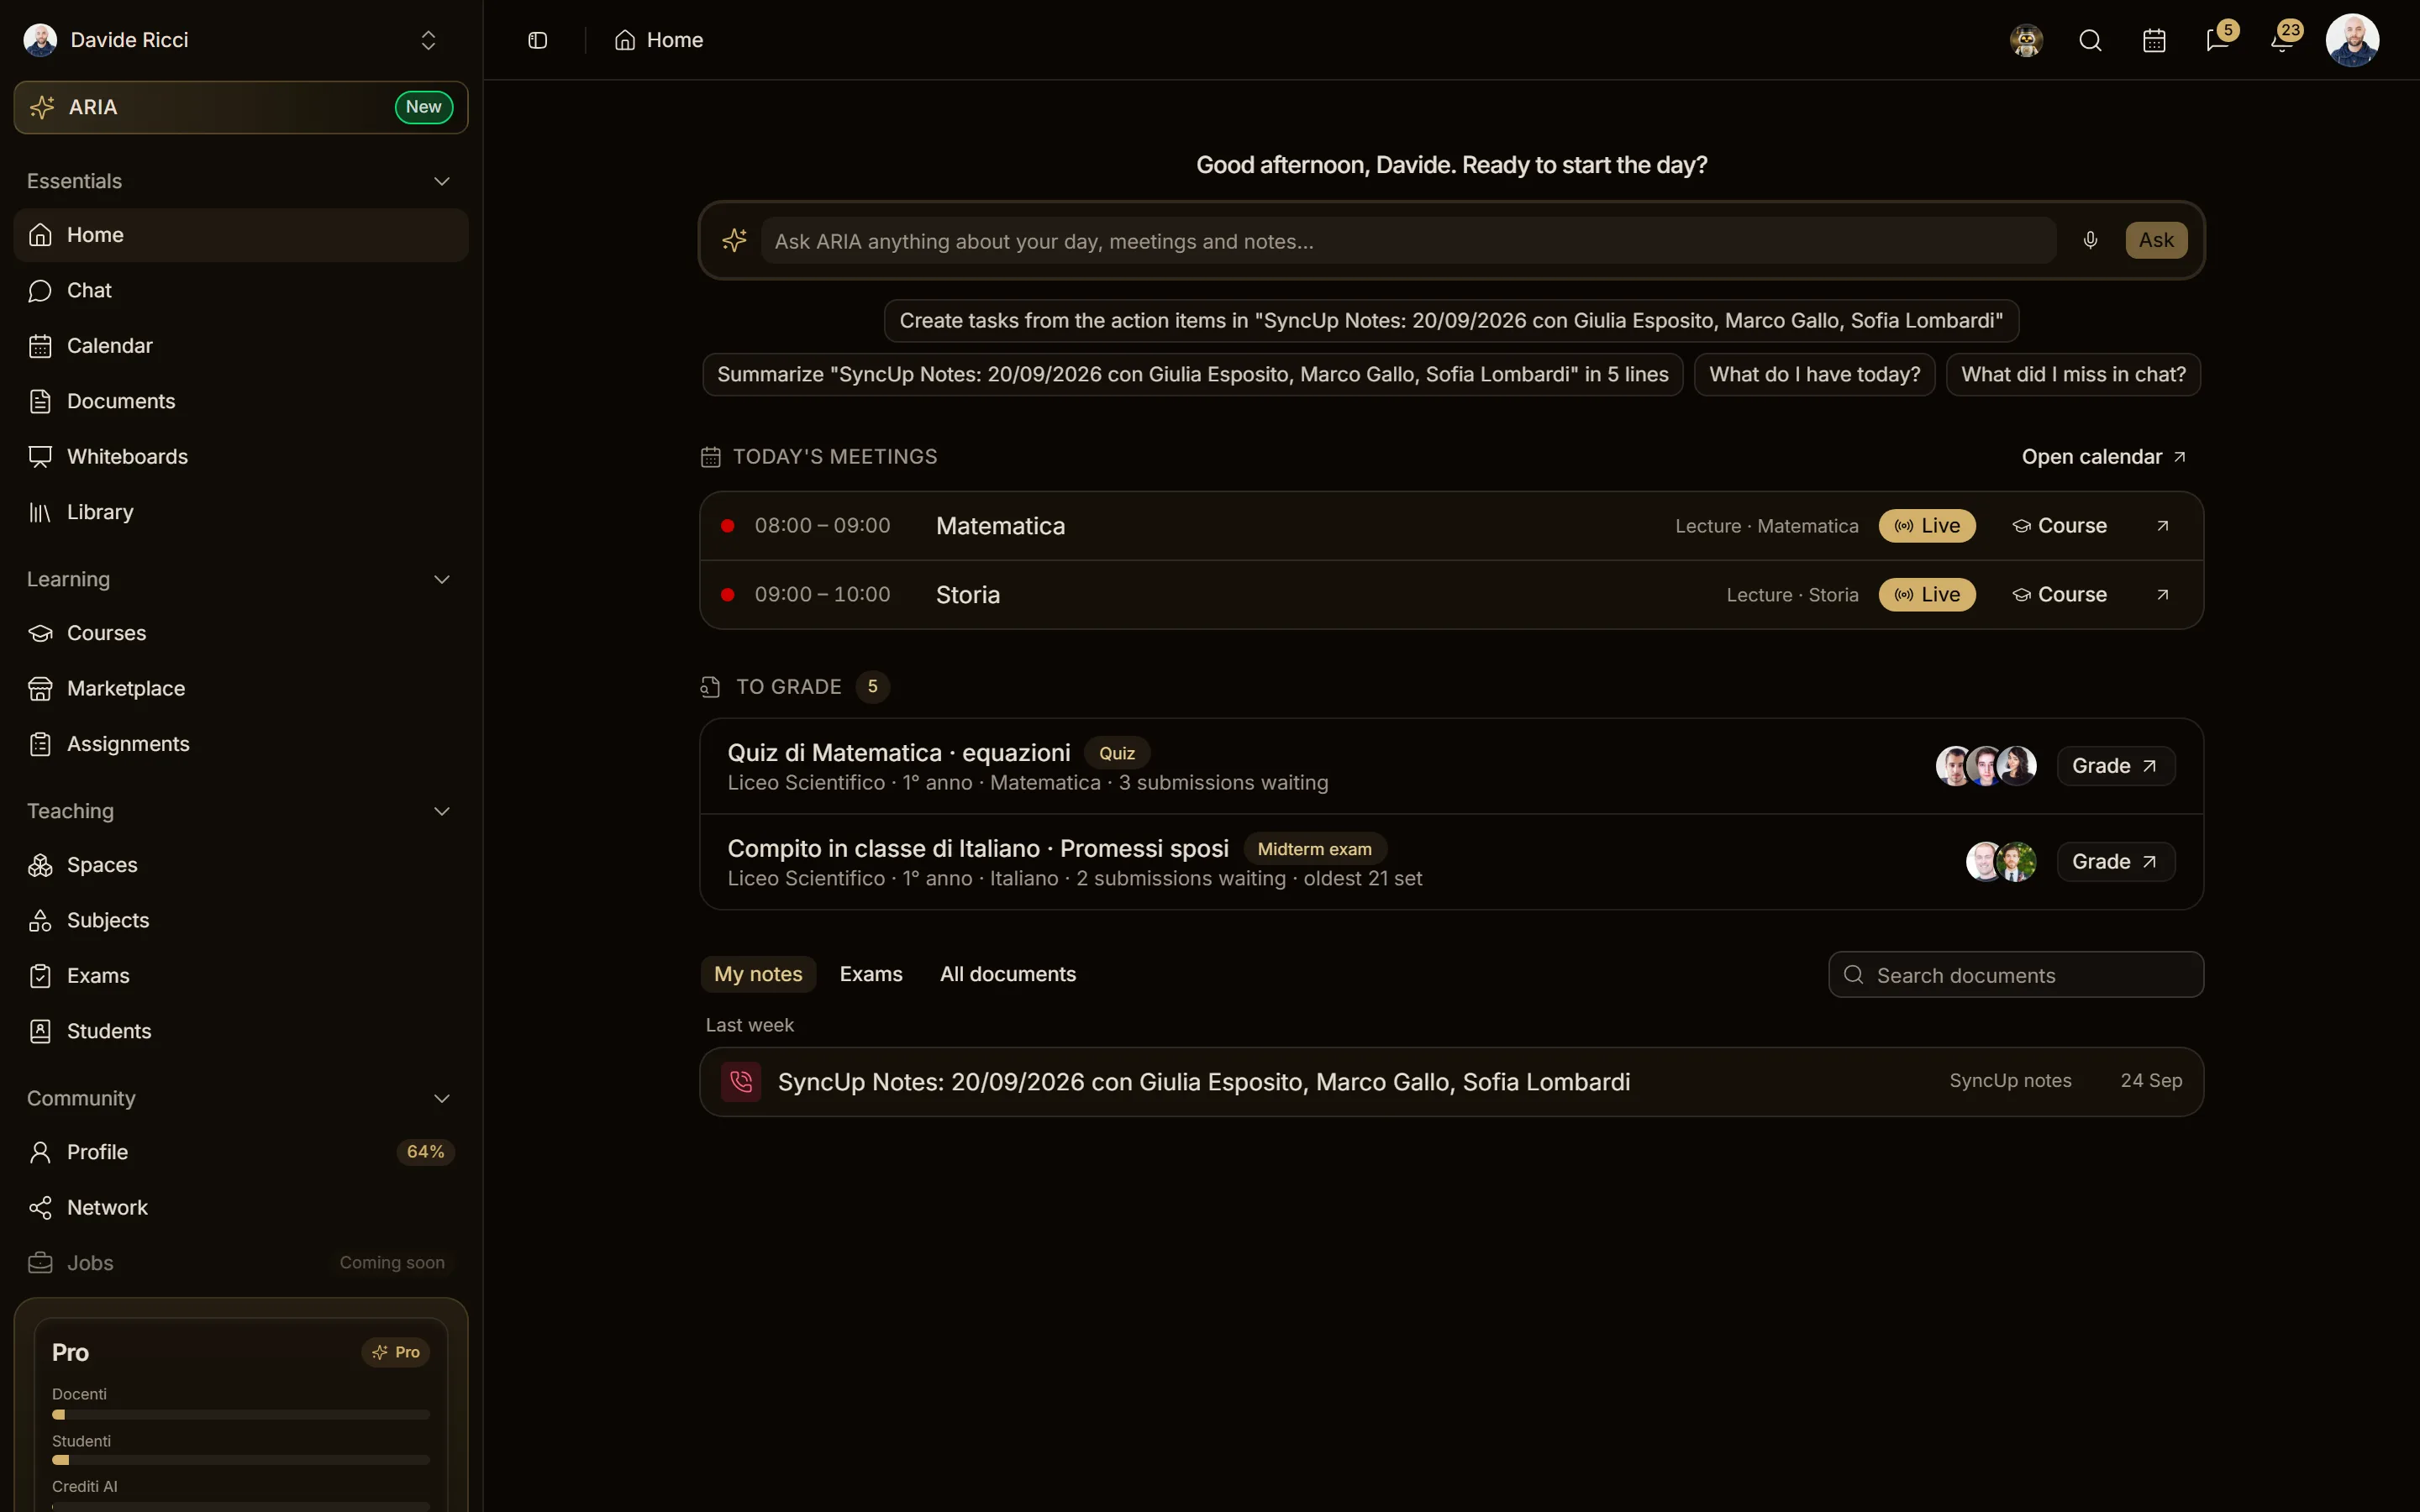Grade Compito in classe di Italiano
2420x1512 pixels.
pos(2115,862)
